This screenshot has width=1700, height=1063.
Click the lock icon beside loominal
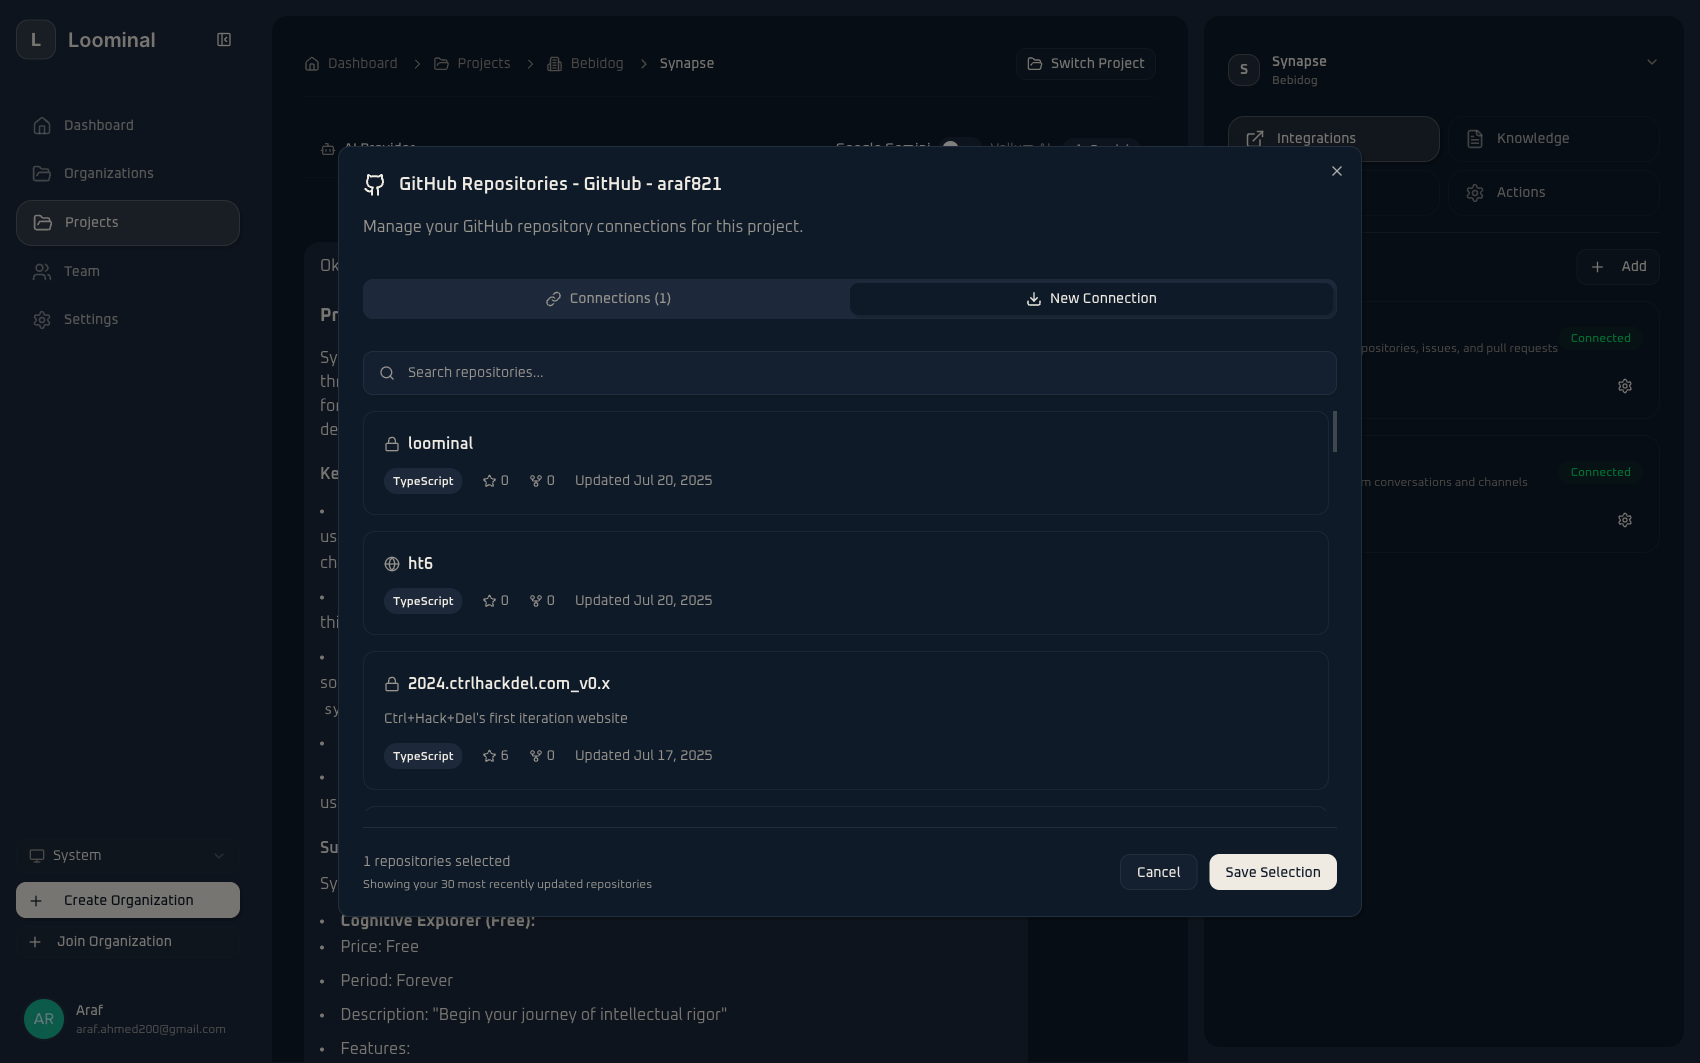click(392, 444)
